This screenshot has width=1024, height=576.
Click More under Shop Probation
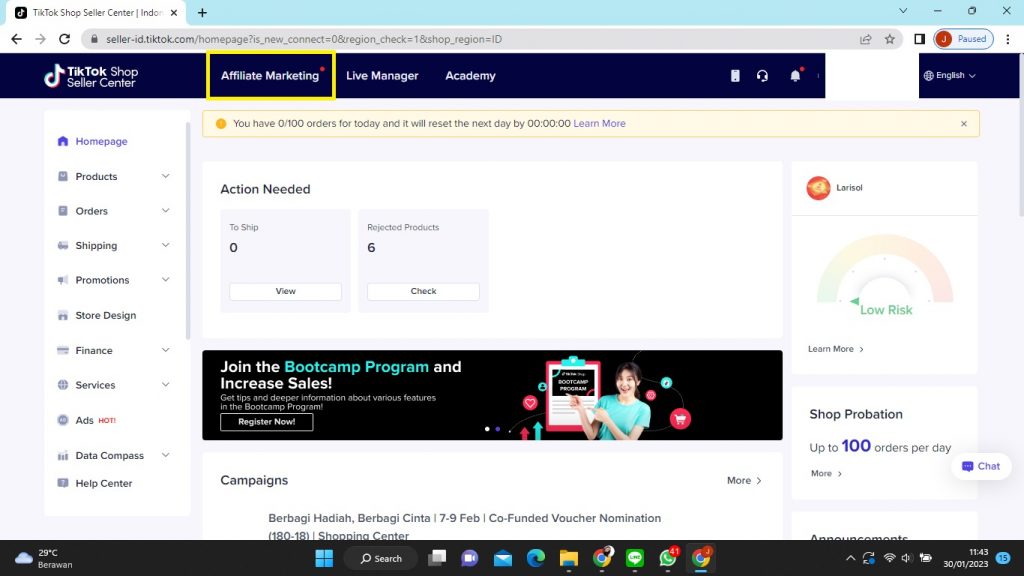tap(826, 473)
